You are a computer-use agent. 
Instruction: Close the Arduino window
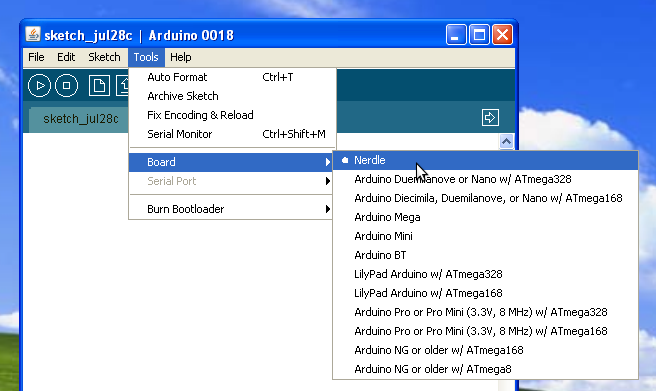(x=502, y=34)
